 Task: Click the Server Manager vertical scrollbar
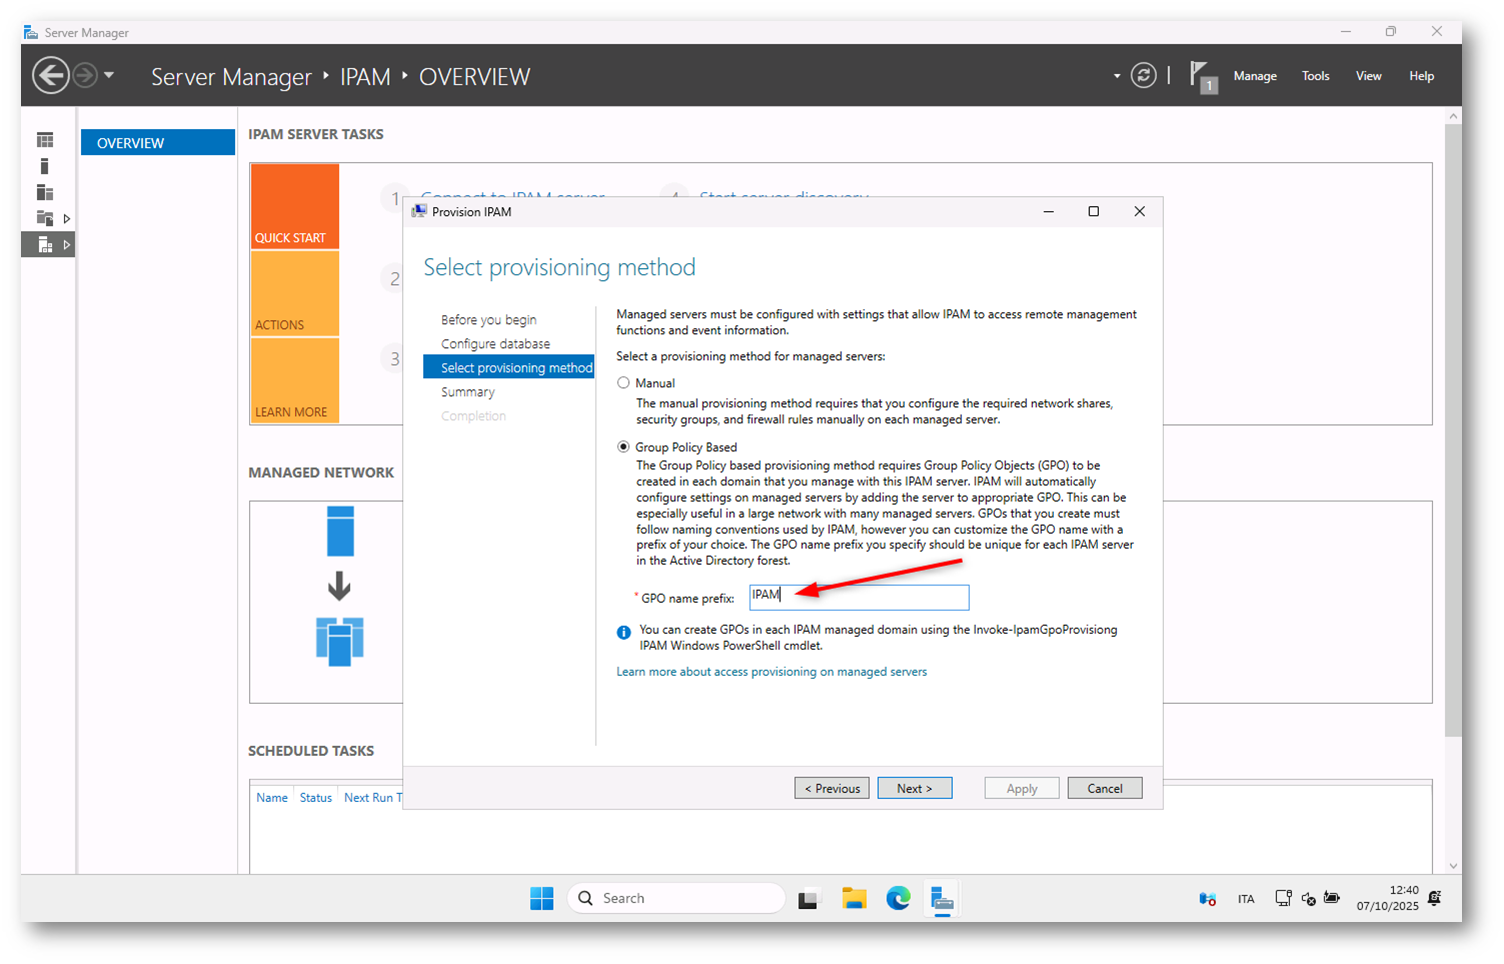click(x=1453, y=430)
